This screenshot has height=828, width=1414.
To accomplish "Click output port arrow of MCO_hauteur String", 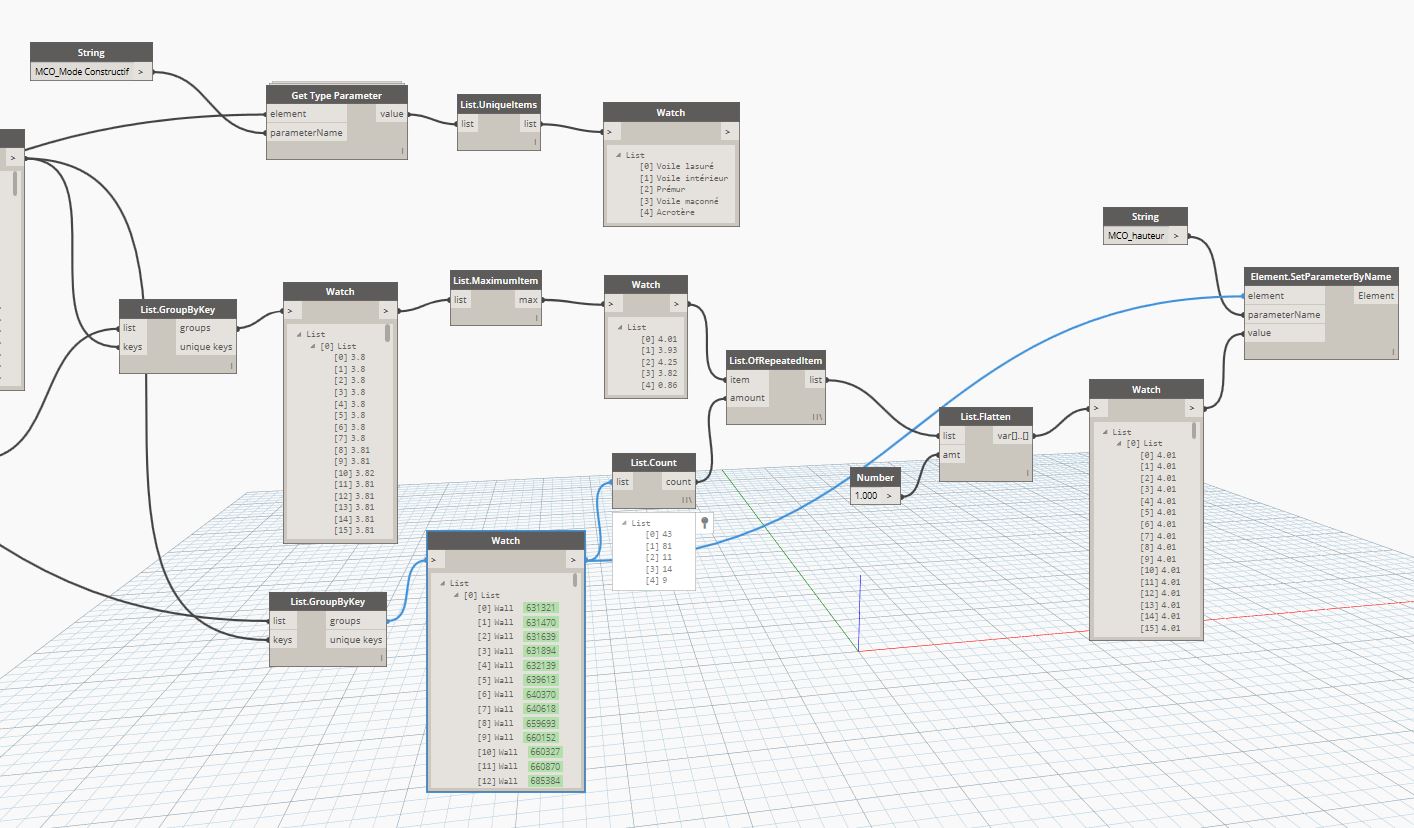I will click(1176, 236).
